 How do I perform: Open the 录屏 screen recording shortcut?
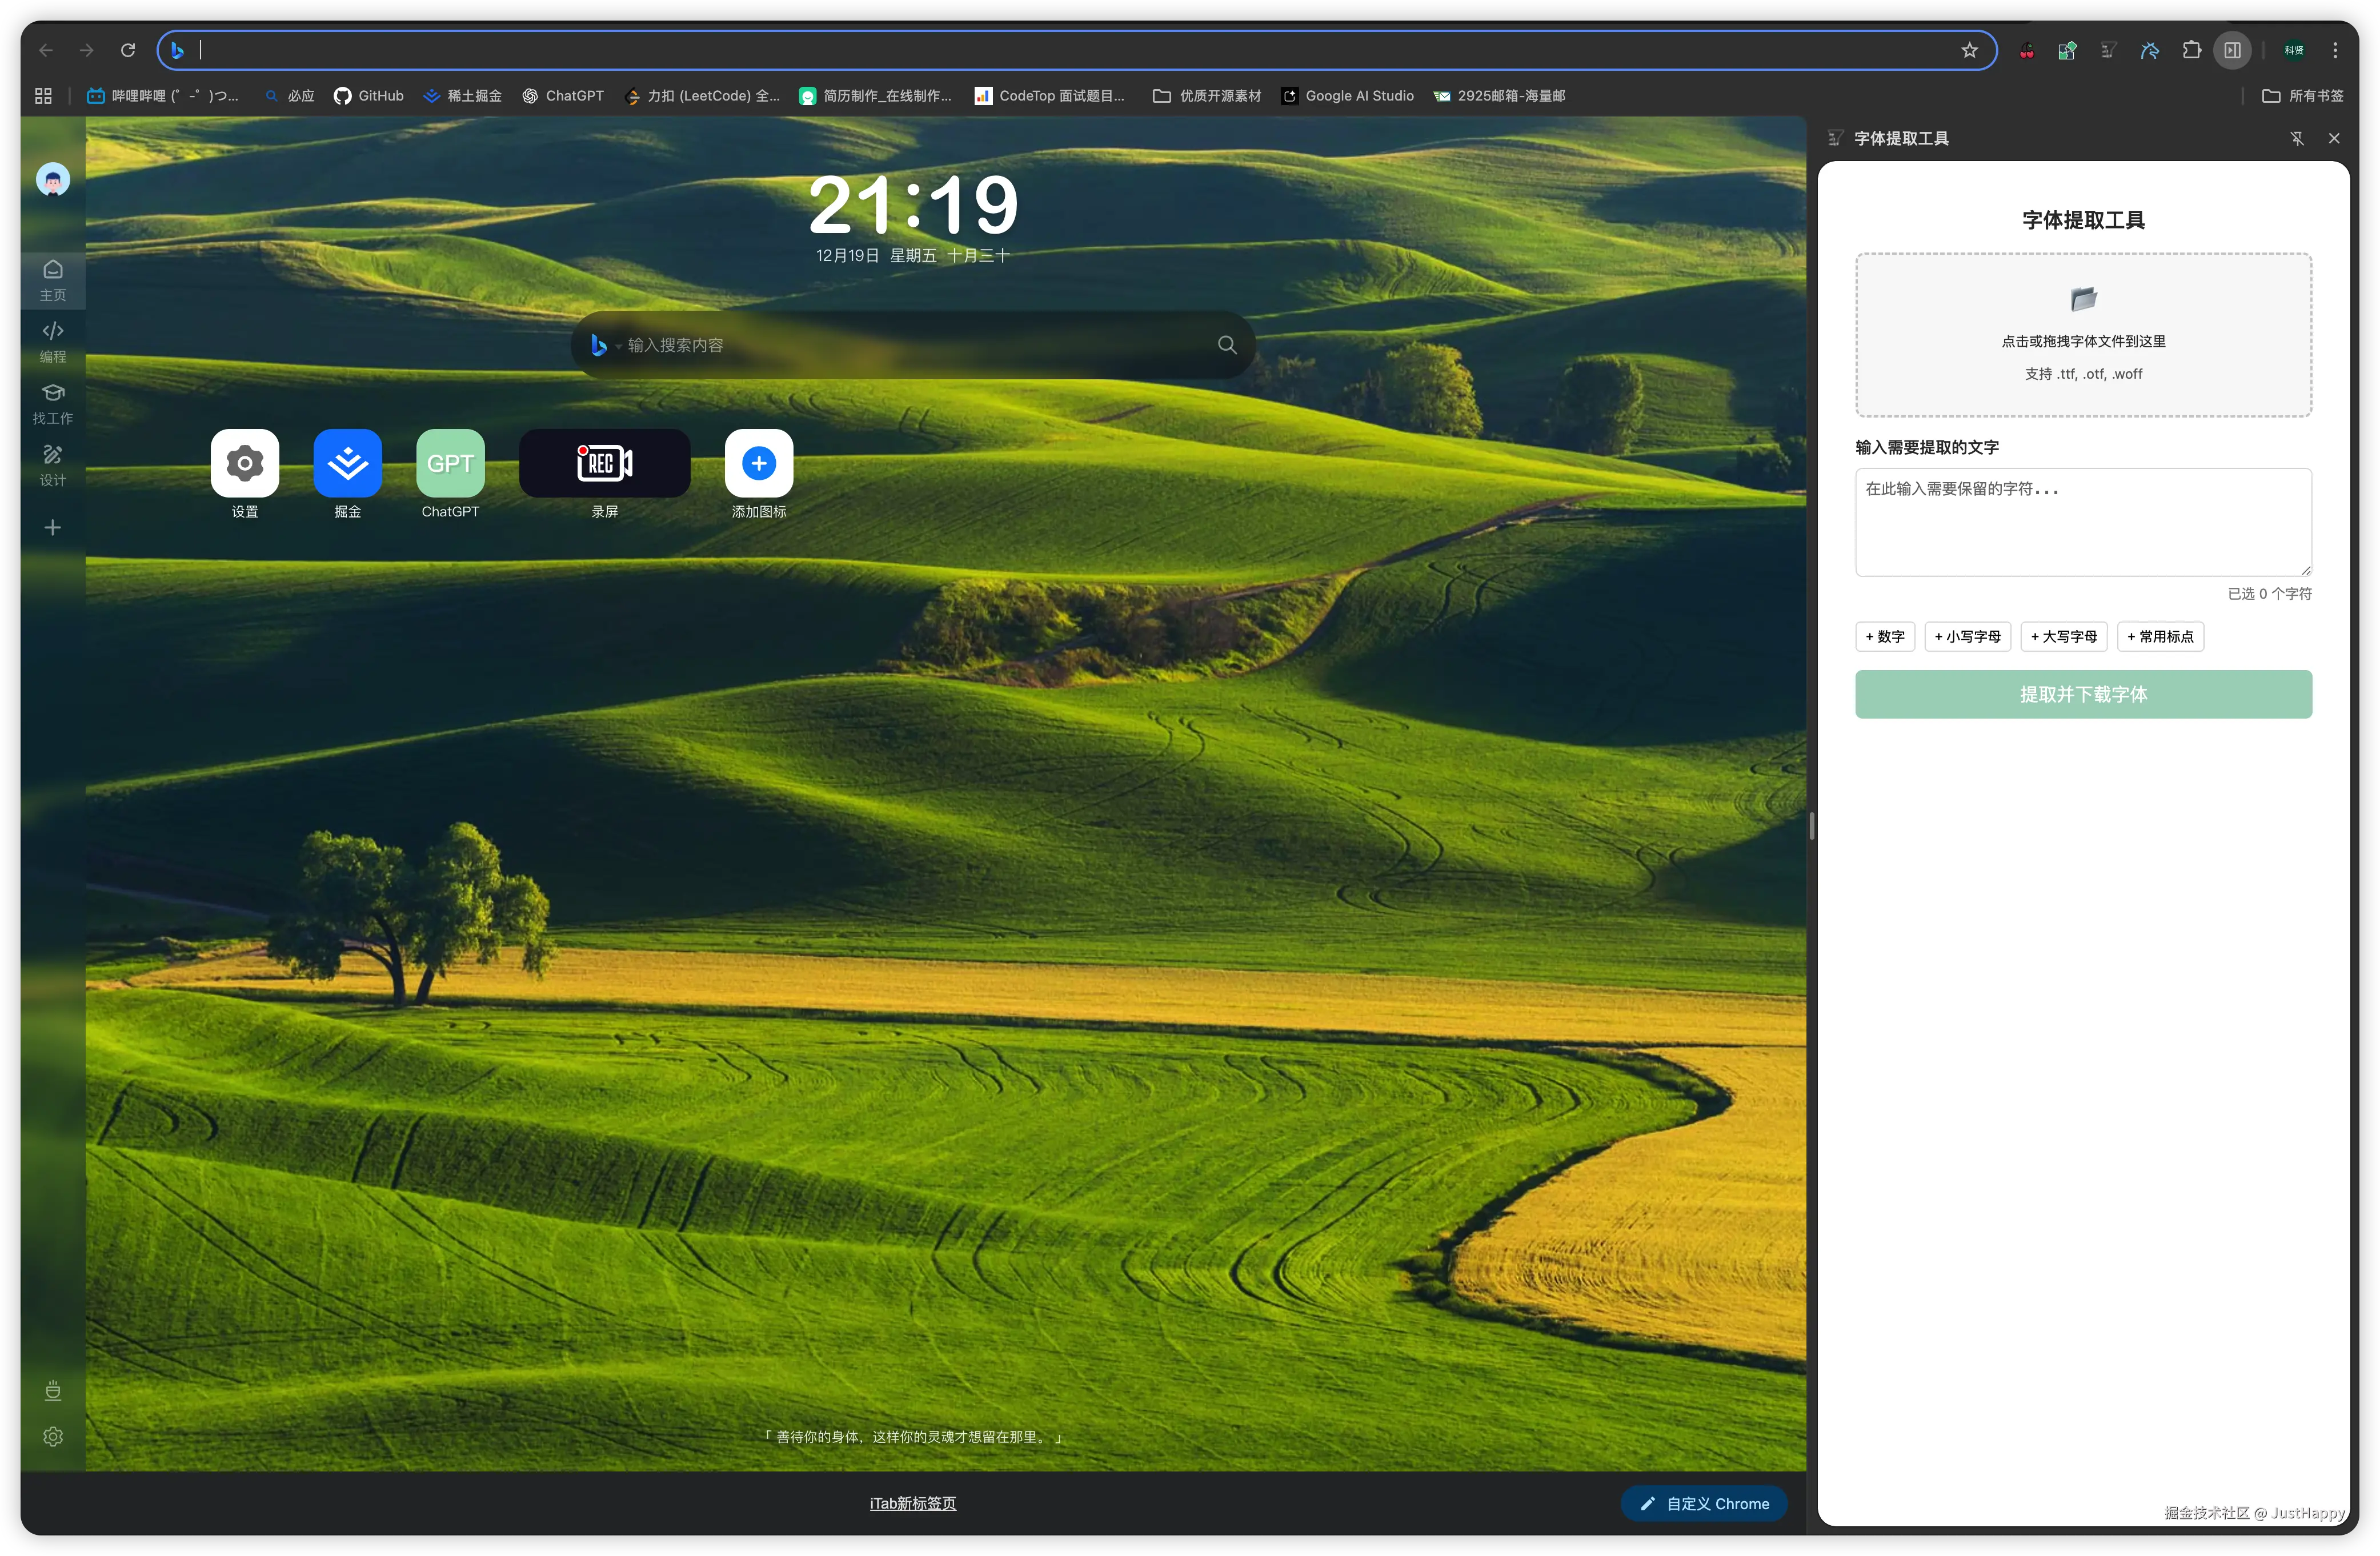click(604, 463)
